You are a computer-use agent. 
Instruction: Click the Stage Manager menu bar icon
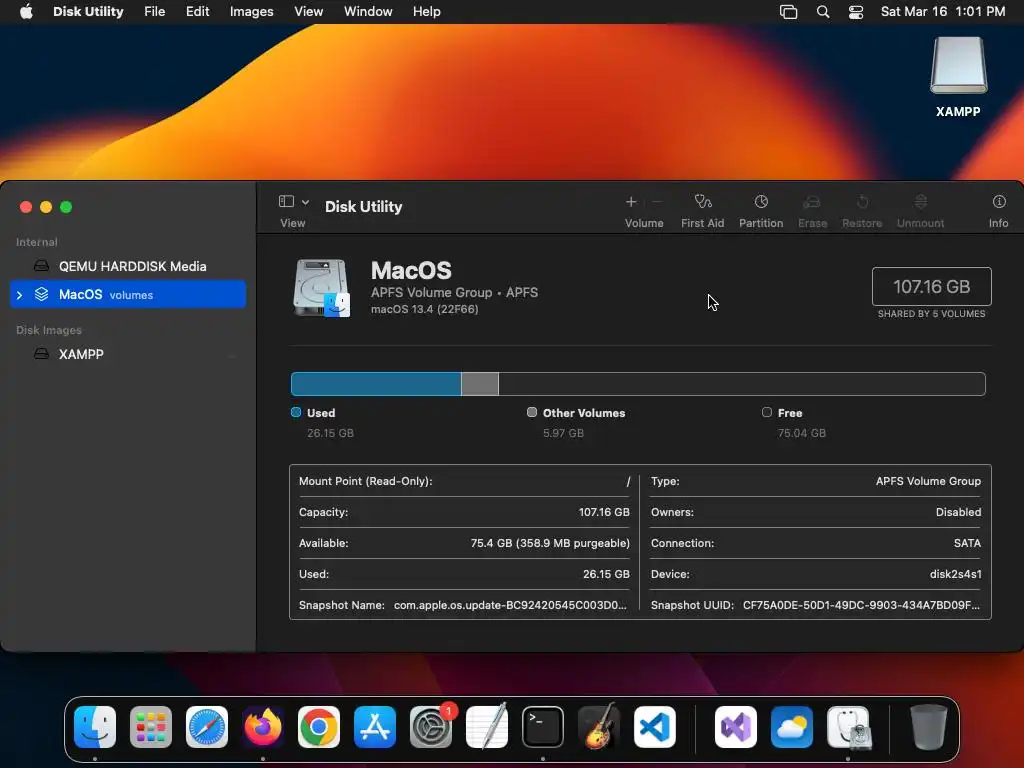pyautogui.click(x=788, y=12)
